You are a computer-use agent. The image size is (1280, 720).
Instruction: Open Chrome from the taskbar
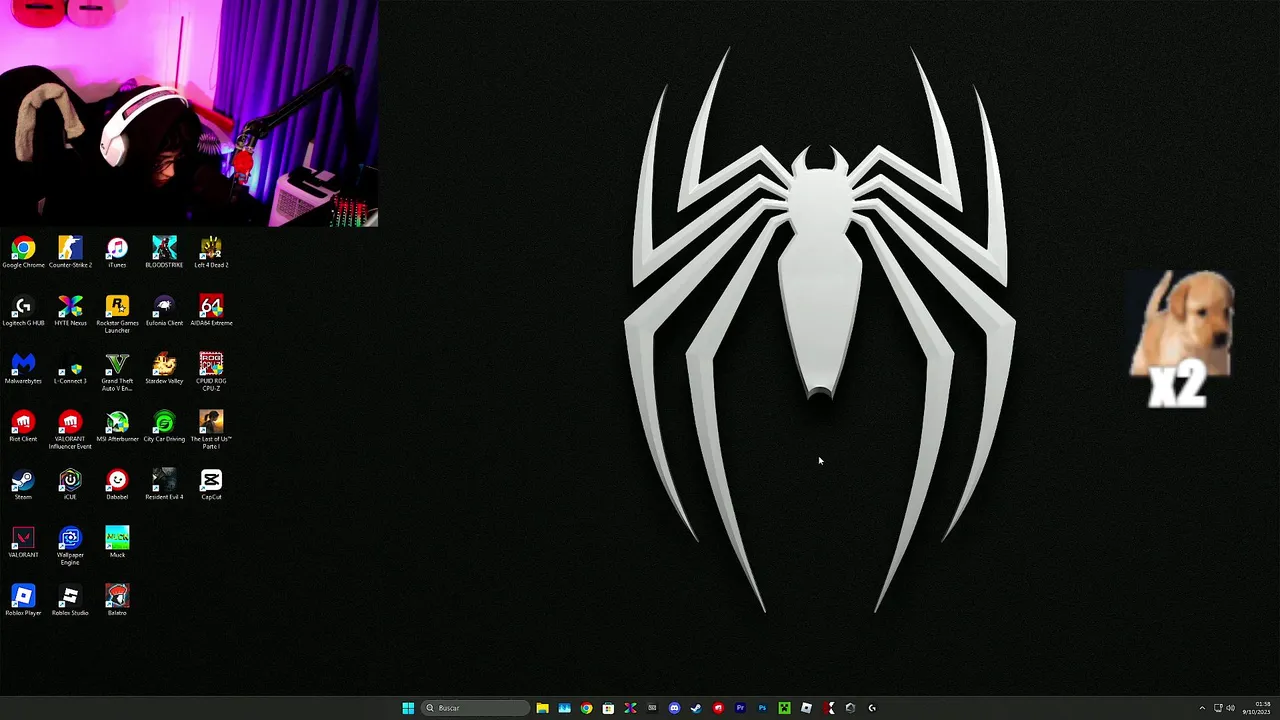[x=586, y=708]
